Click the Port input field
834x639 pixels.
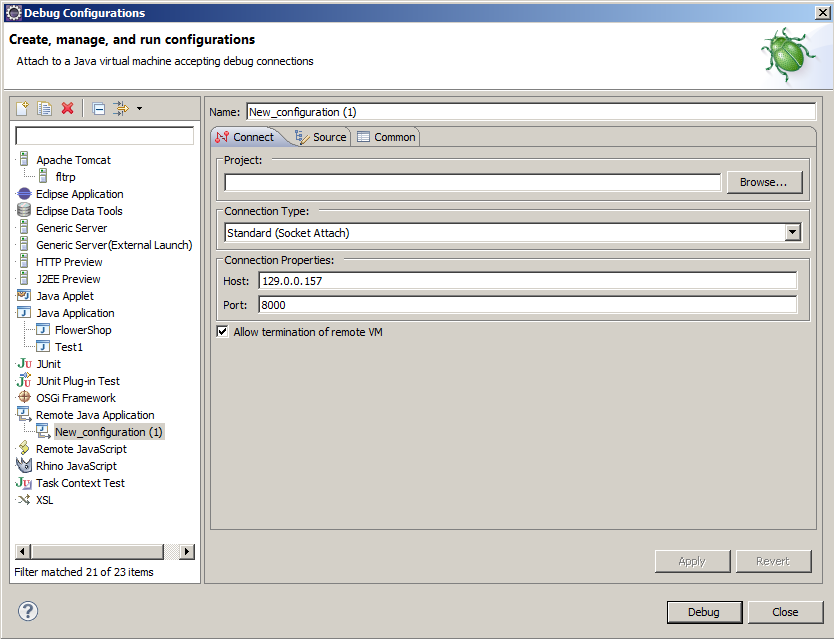click(527, 305)
